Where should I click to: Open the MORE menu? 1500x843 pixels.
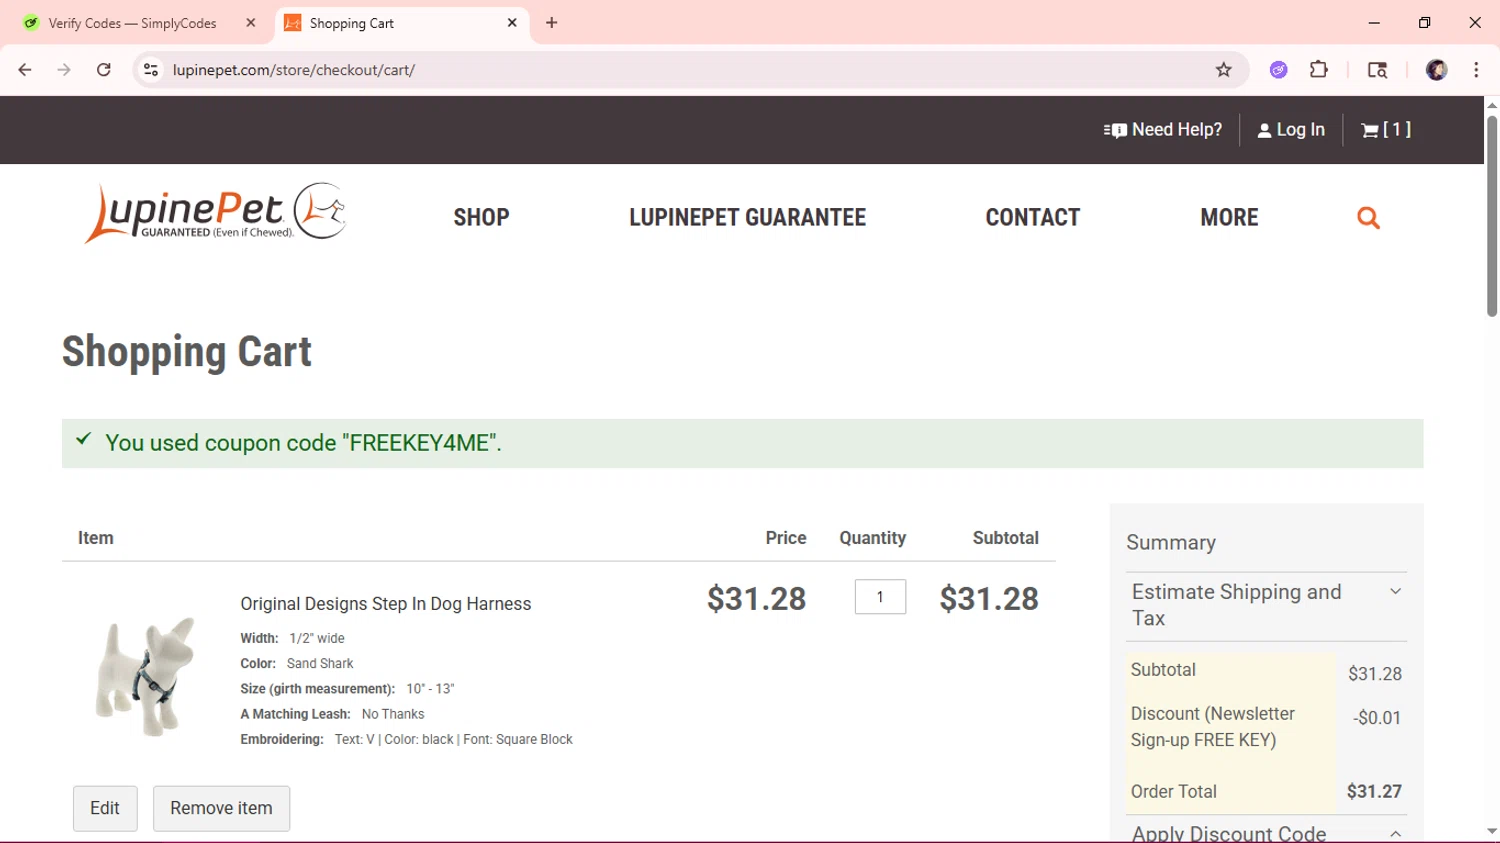[x=1229, y=217]
